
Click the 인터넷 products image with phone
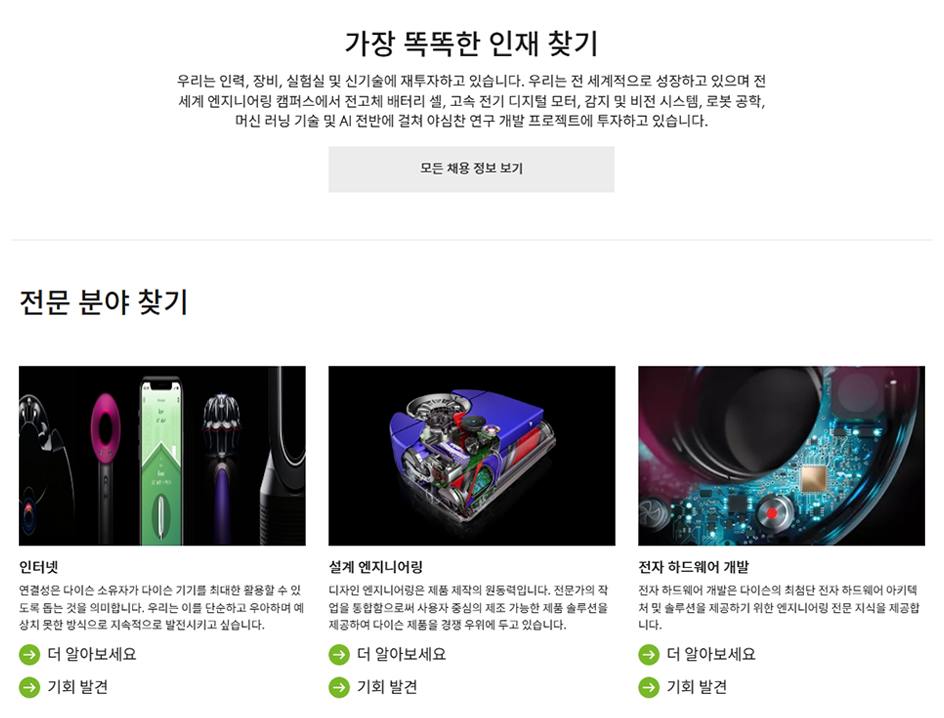[162, 456]
